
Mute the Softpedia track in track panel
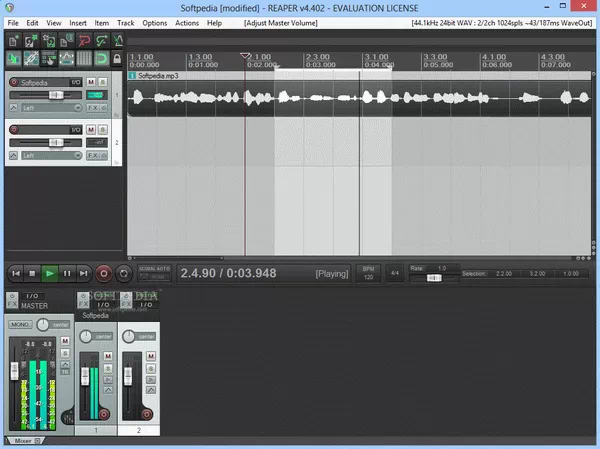(91, 82)
